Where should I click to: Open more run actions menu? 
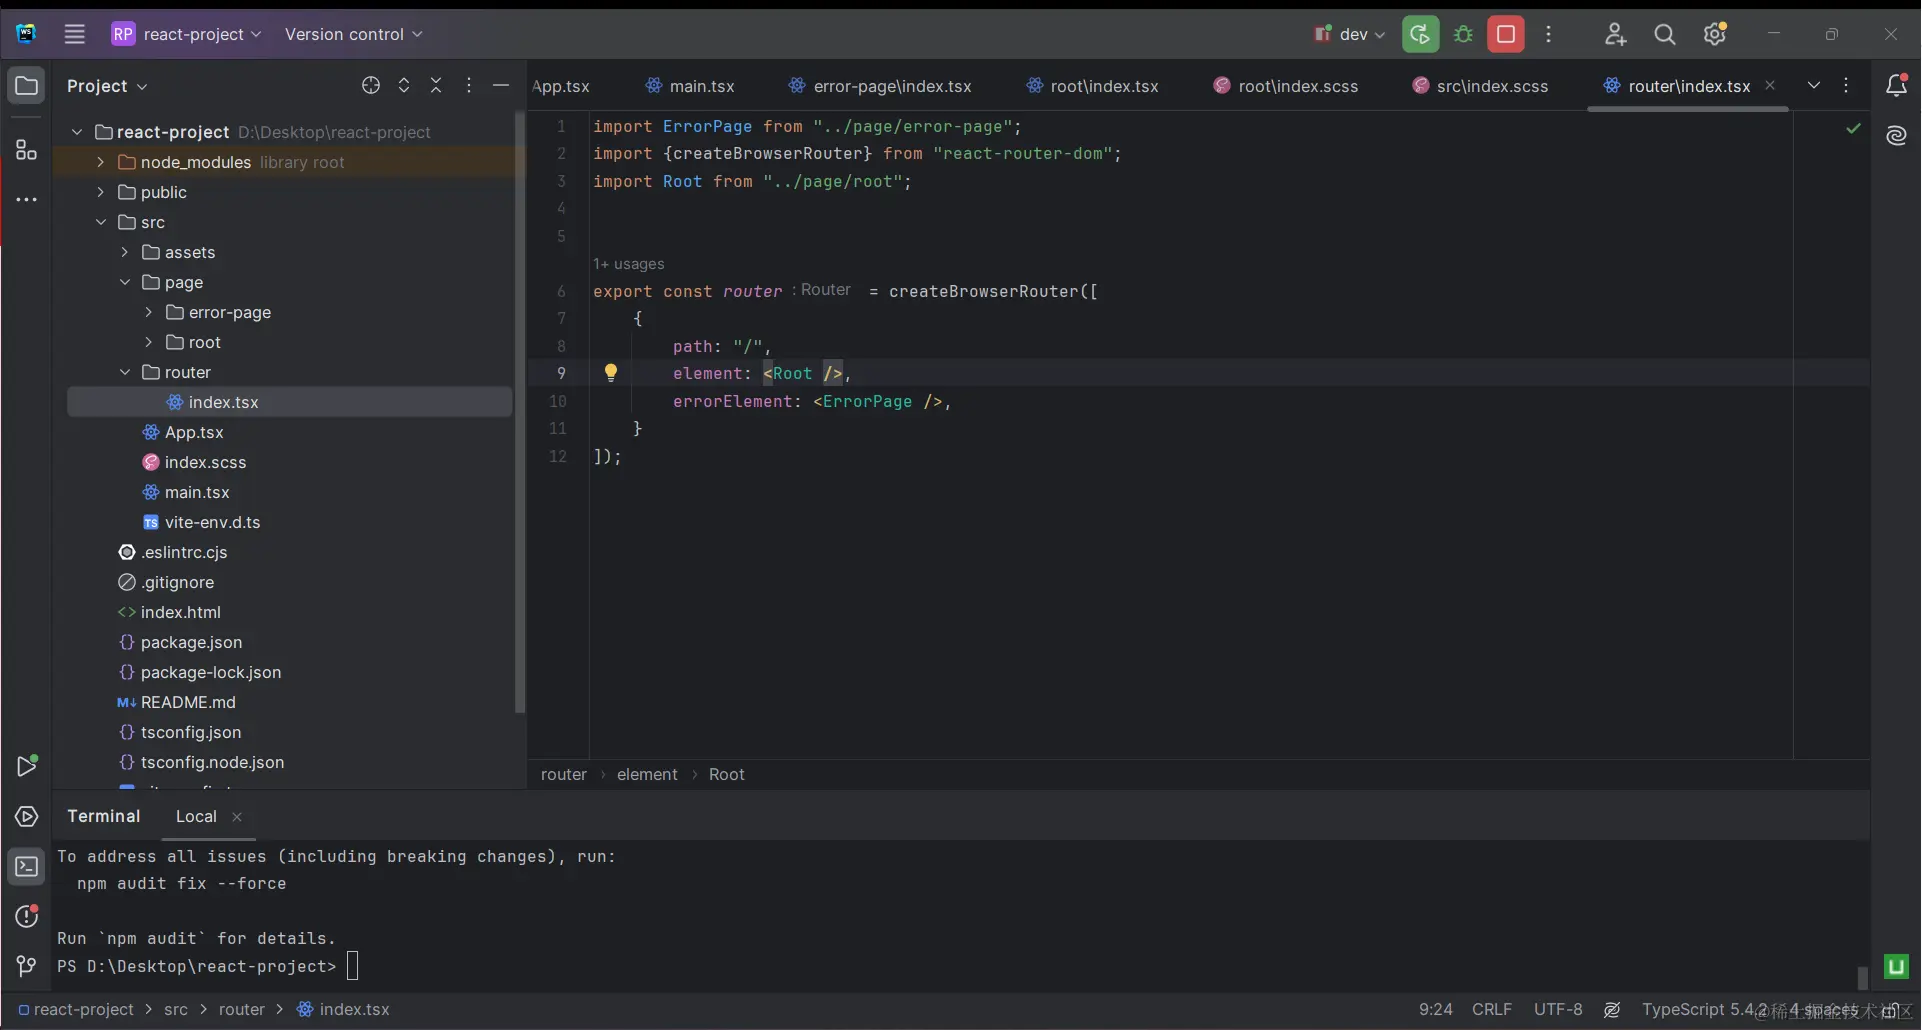(1549, 34)
